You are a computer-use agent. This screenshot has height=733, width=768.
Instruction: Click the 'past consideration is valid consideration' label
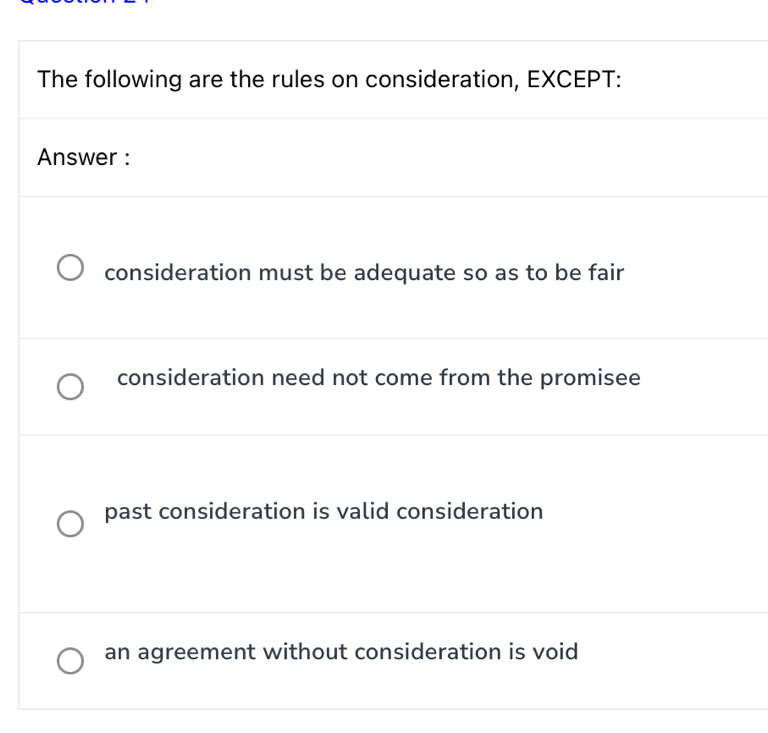[324, 512]
